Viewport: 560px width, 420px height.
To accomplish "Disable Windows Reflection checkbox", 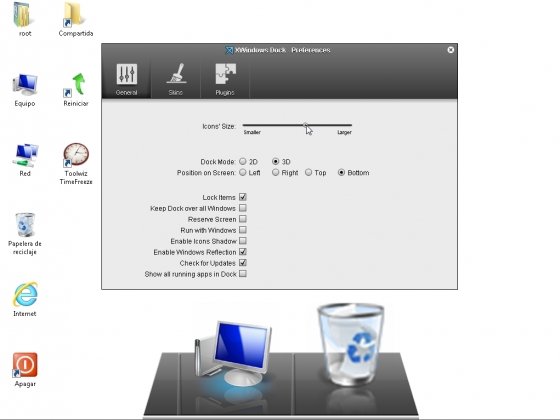I will (243, 252).
